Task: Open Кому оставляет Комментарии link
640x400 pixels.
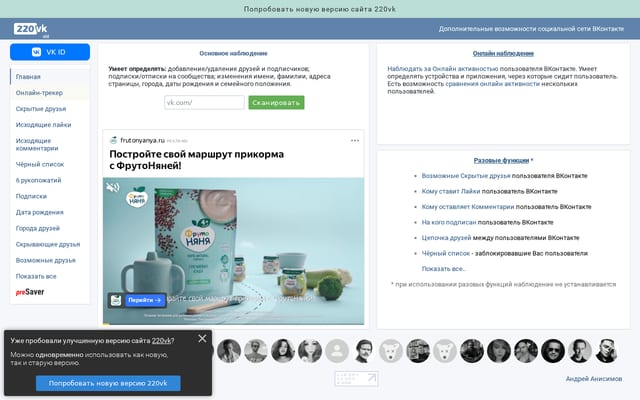Action: click(468, 207)
